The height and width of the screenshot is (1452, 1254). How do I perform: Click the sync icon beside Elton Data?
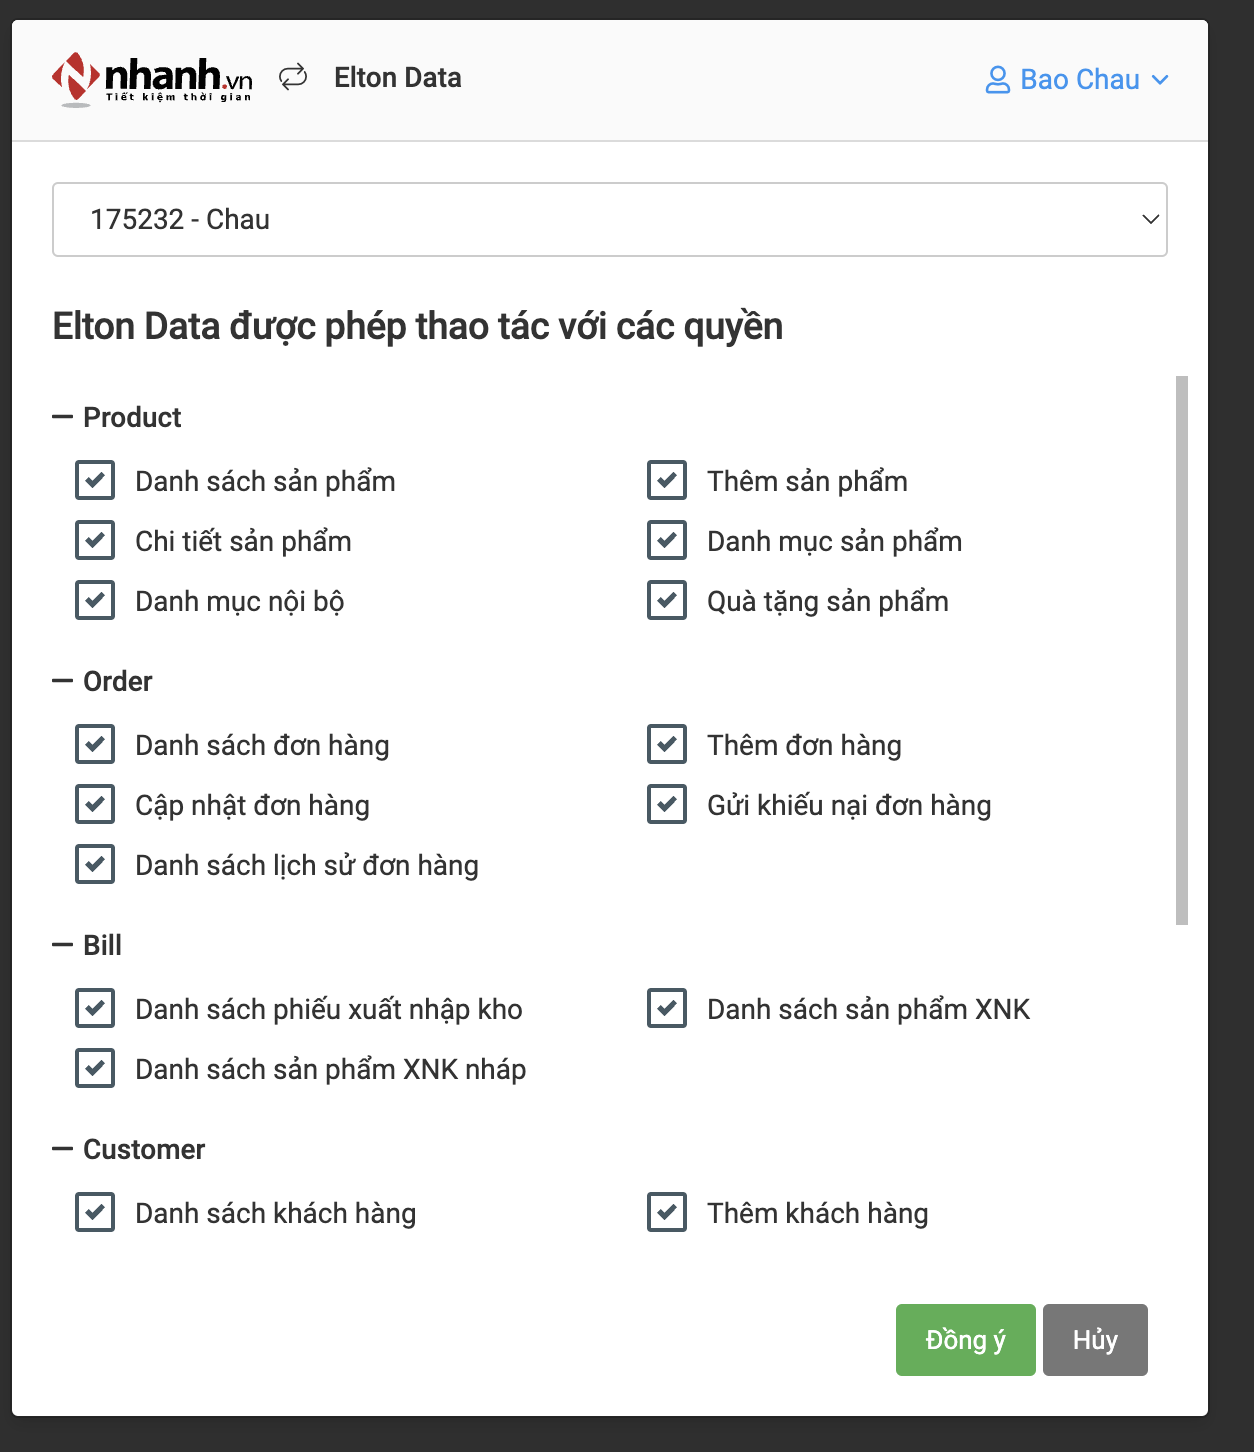coord(293,75)
